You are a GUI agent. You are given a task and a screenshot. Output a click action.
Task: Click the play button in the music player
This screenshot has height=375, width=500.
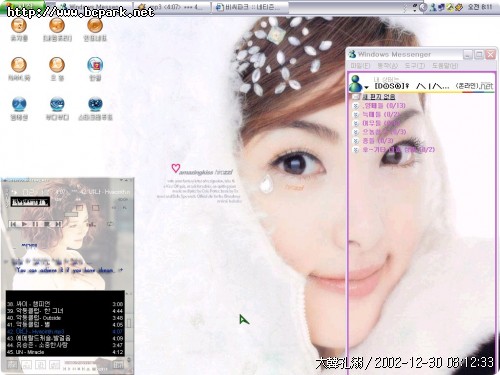(24, 224)
